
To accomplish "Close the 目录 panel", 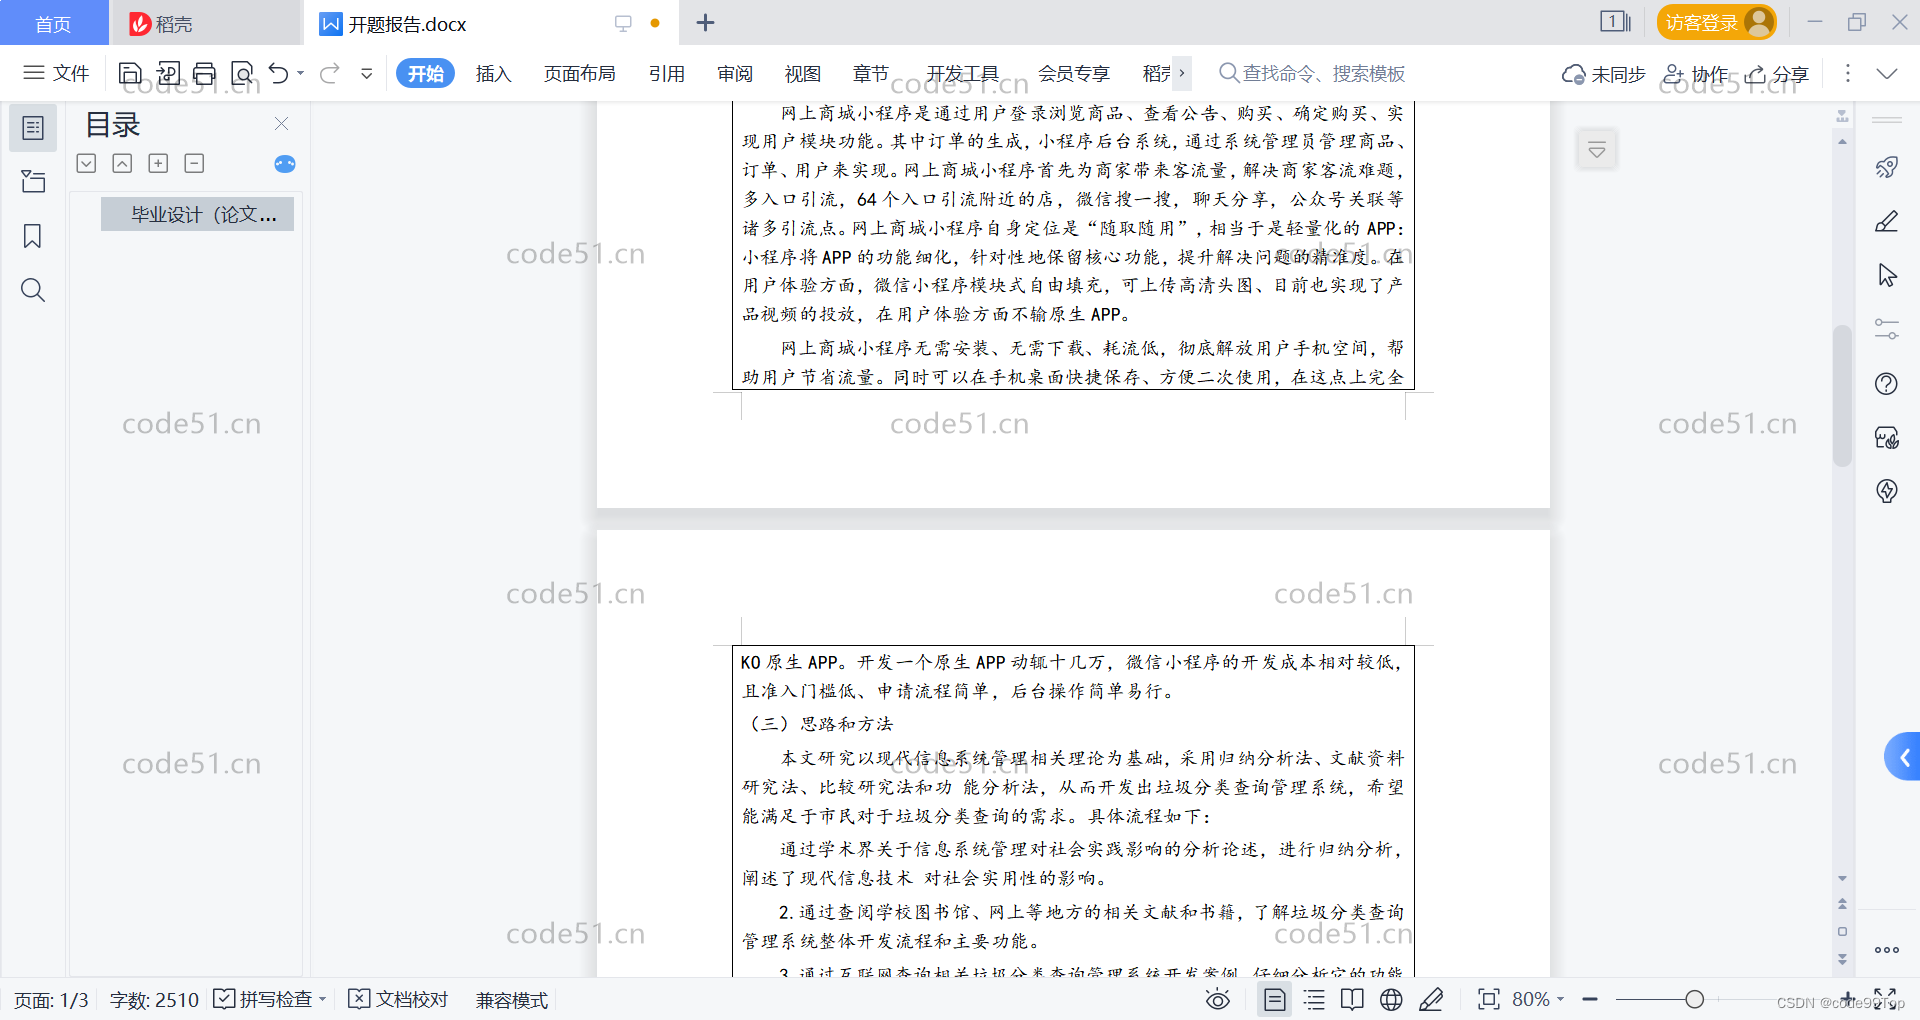I will tap(281, 124).
